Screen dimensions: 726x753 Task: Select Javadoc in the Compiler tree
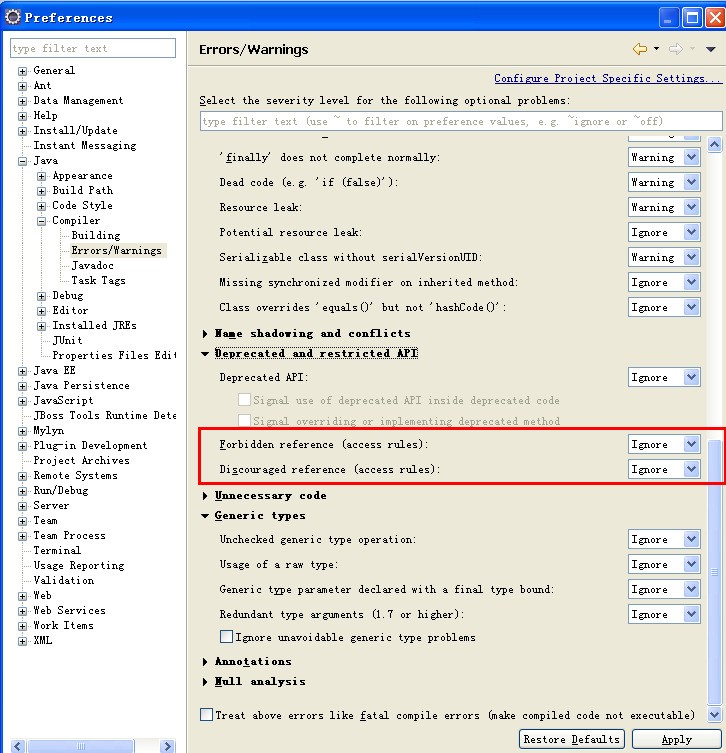click(92, 266)
